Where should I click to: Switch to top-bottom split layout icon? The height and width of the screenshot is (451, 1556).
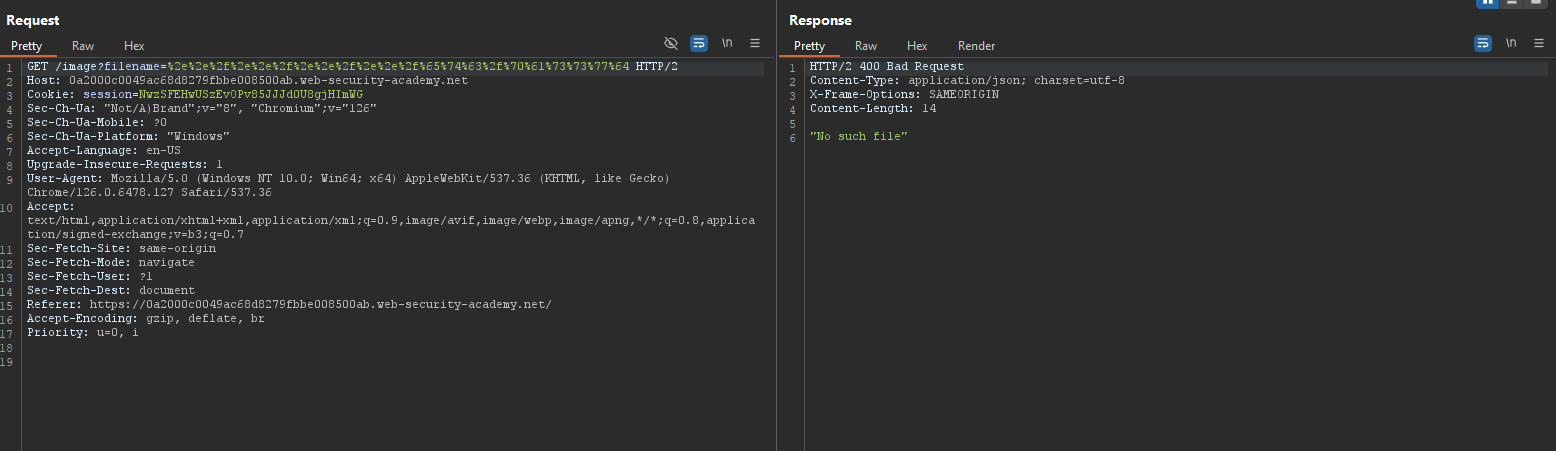pyautogui.click(x=1513, y=3)
